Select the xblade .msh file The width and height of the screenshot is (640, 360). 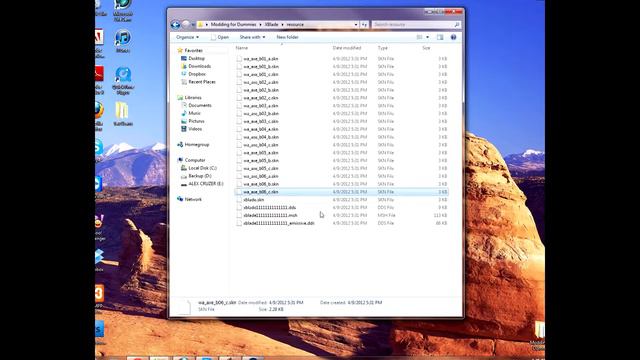(x=270, y=215)
